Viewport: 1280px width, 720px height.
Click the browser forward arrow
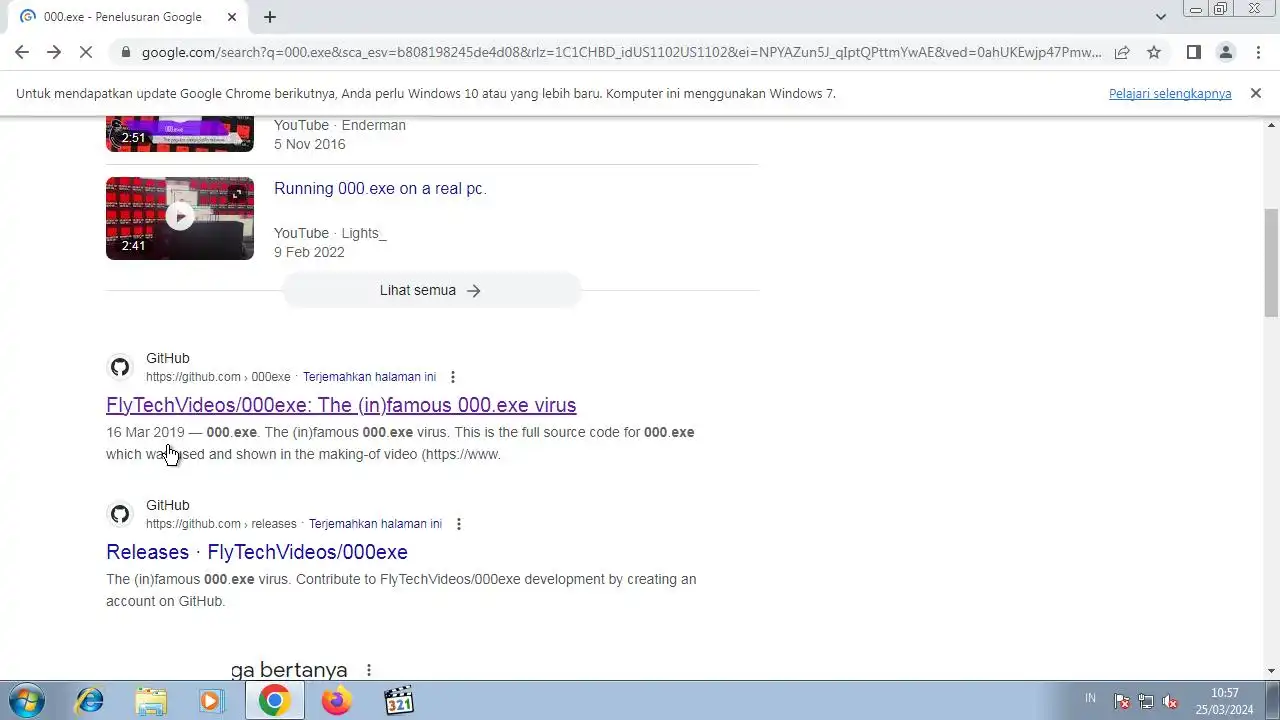pyautogui.click(x=54, y=52)
